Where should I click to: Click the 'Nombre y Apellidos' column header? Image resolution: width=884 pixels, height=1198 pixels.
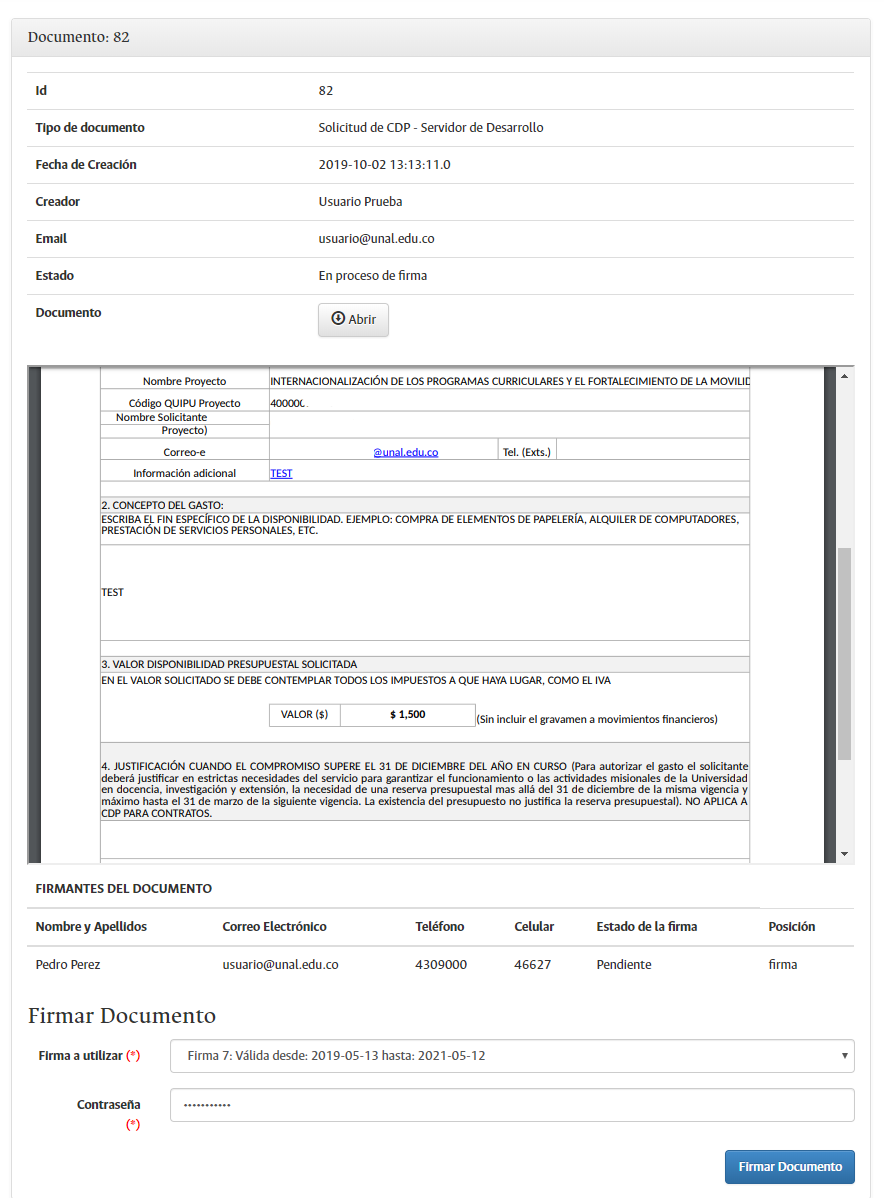(x=91, y=927)
